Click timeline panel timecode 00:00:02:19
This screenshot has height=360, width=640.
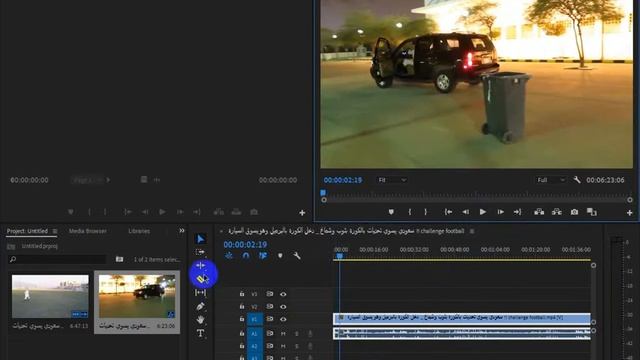245,244
